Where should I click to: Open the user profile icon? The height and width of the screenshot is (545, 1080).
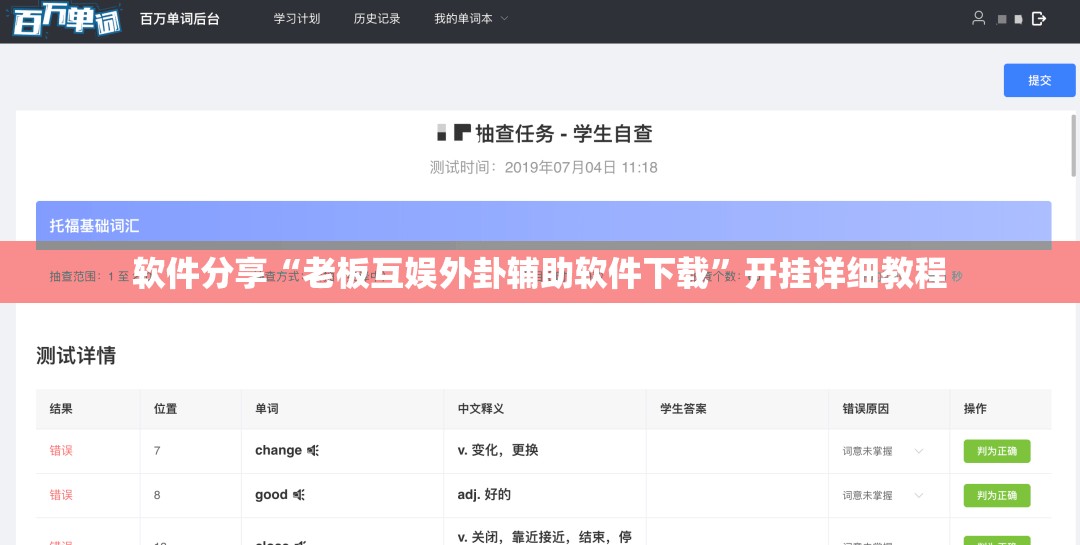point(978,19)
